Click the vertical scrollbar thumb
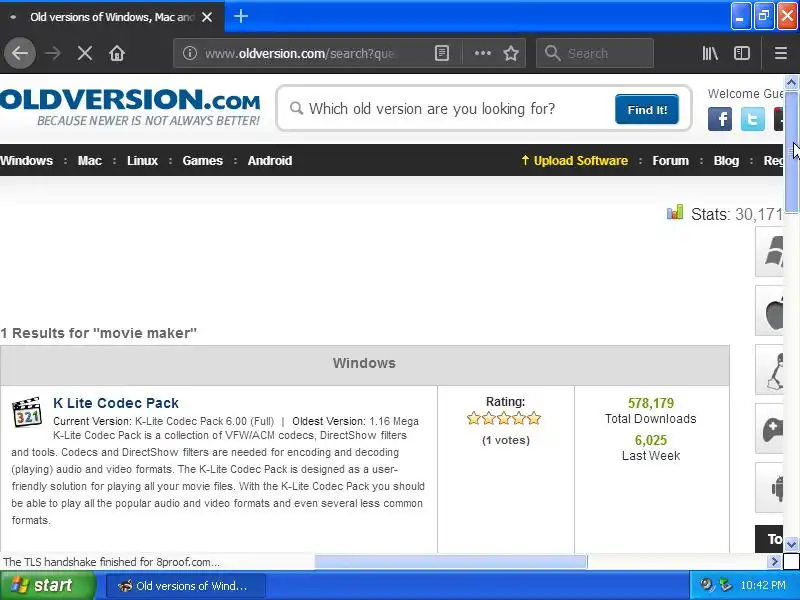 click(791, 151)
